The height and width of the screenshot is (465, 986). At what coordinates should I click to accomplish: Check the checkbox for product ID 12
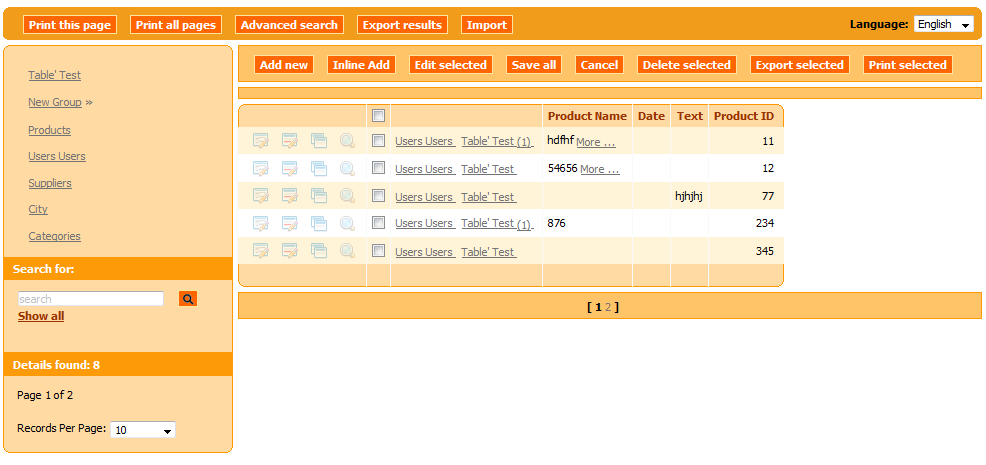(x=379, y=168)
